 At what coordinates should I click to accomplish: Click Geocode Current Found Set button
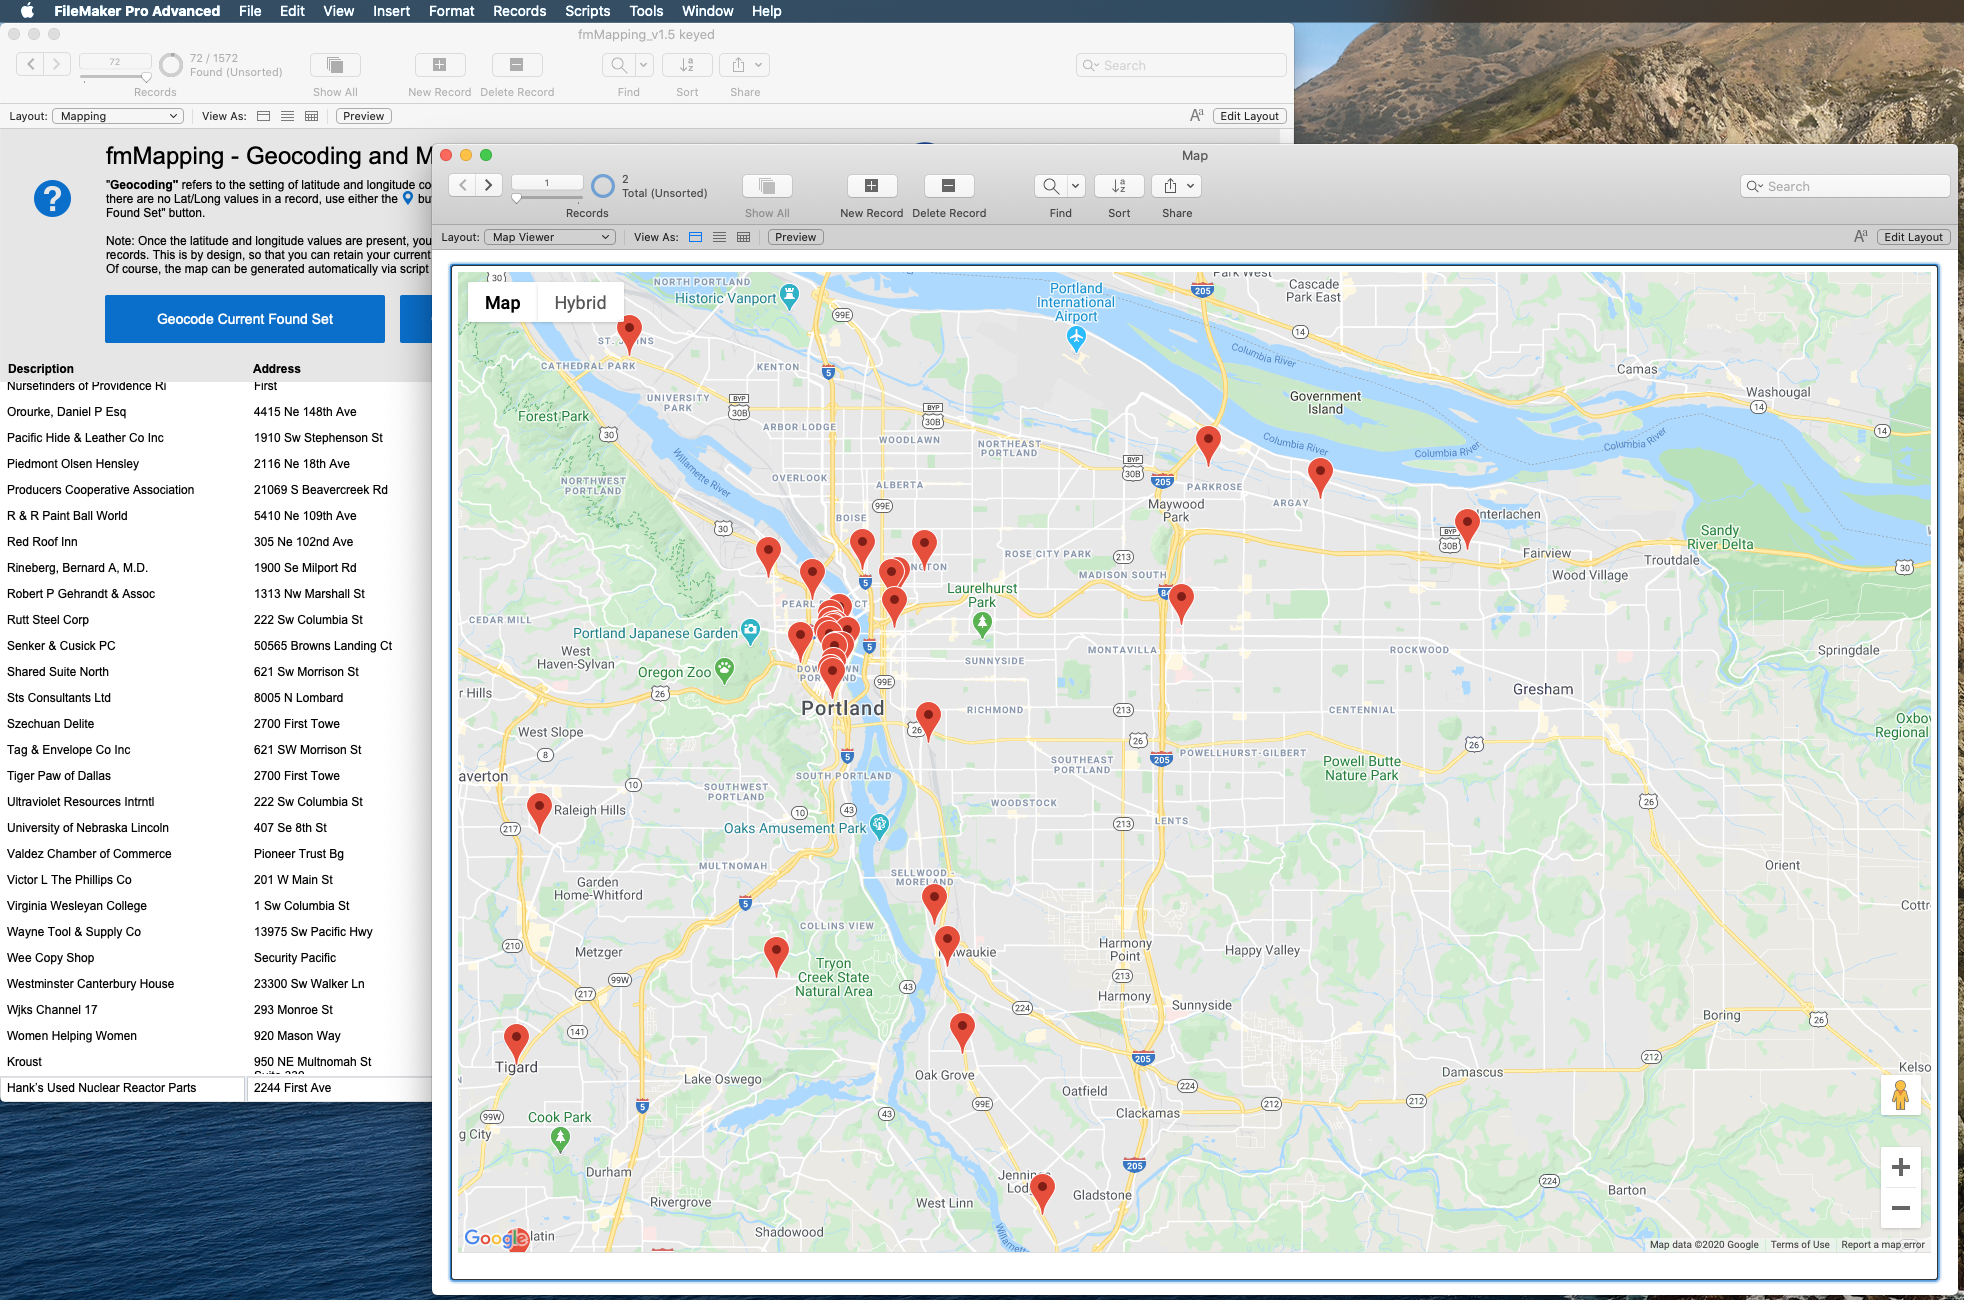[245, 319]
